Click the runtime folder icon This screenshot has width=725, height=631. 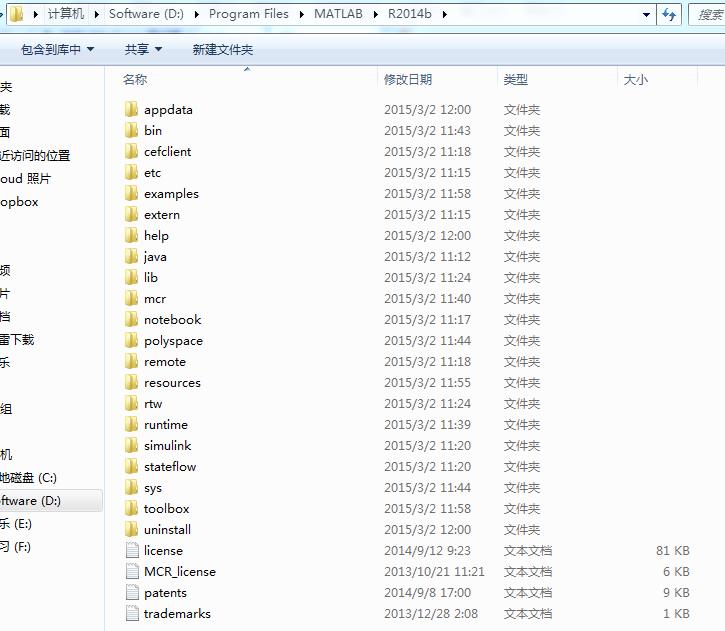pos(132,424)
